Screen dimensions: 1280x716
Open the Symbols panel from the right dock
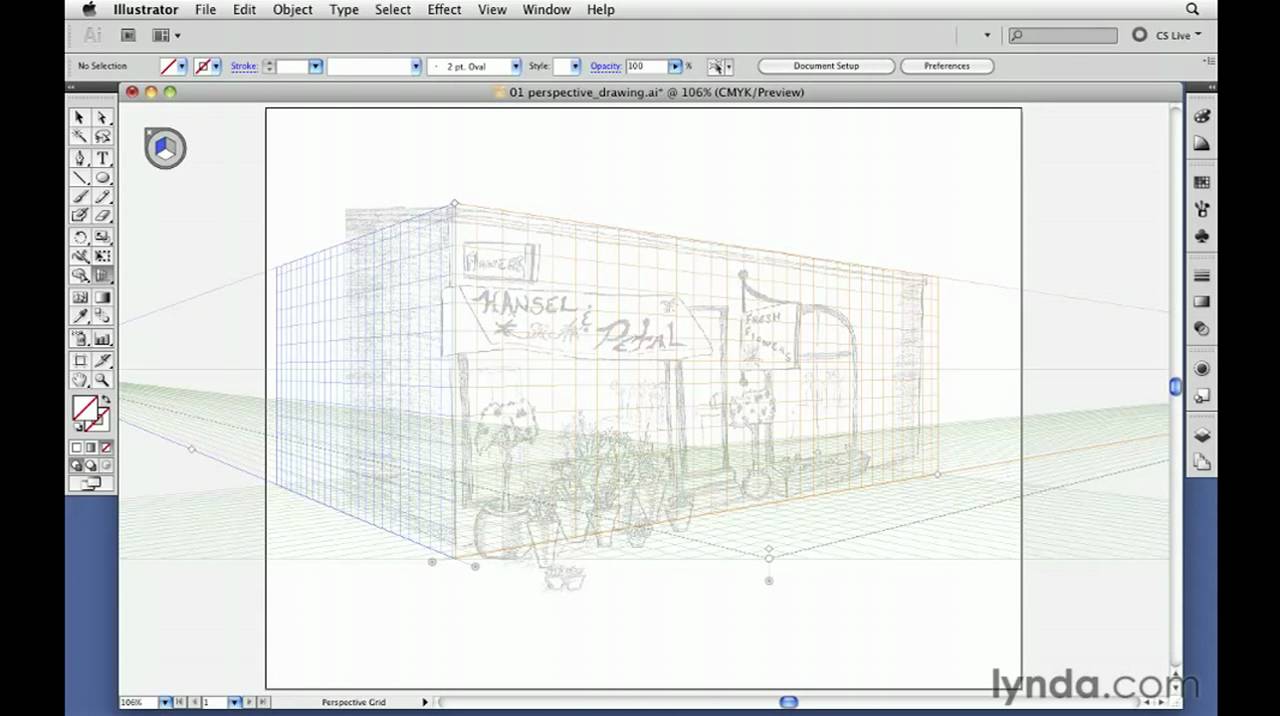point(1202,236)
